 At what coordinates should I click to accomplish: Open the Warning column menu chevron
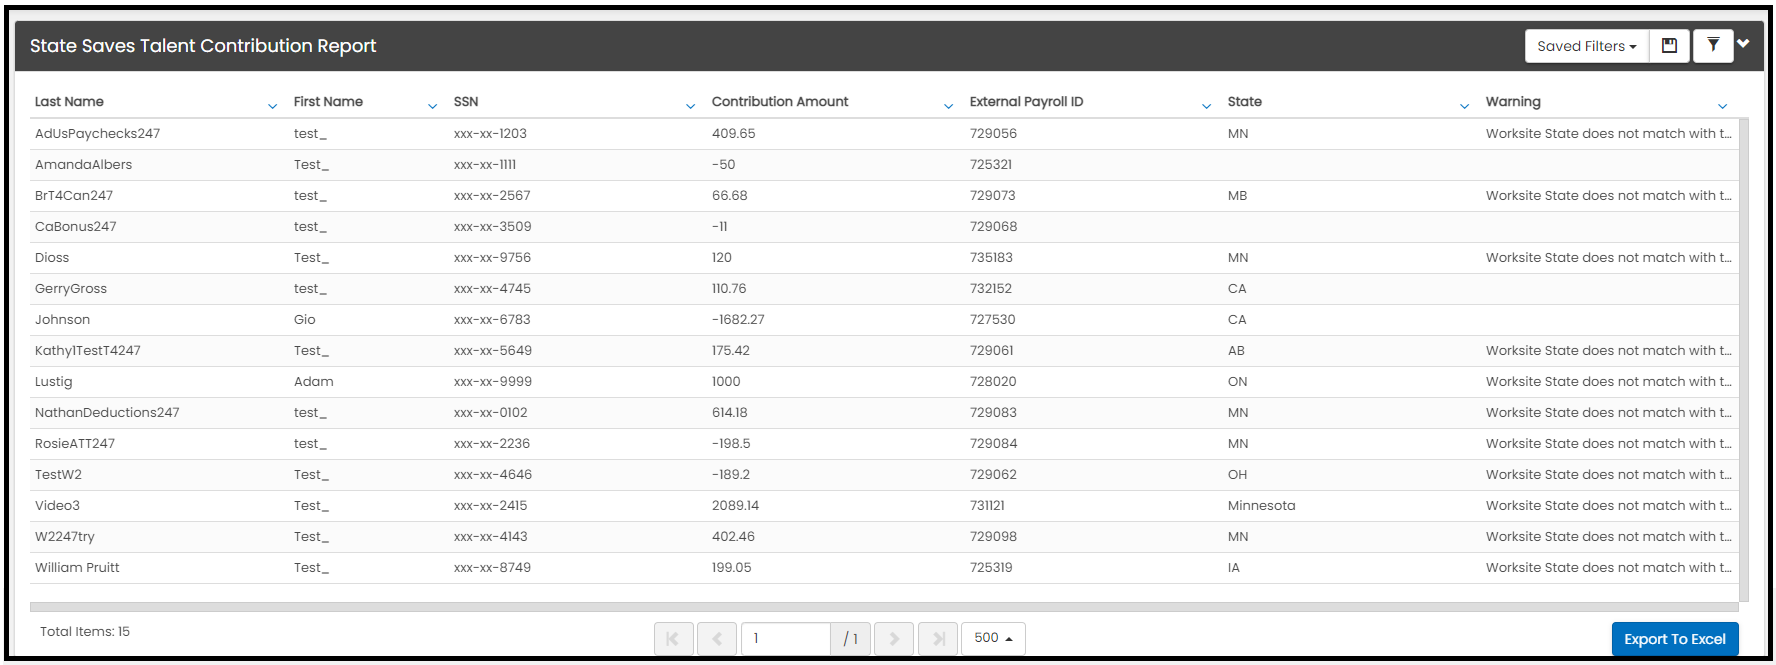click(x=1722, y=106)
